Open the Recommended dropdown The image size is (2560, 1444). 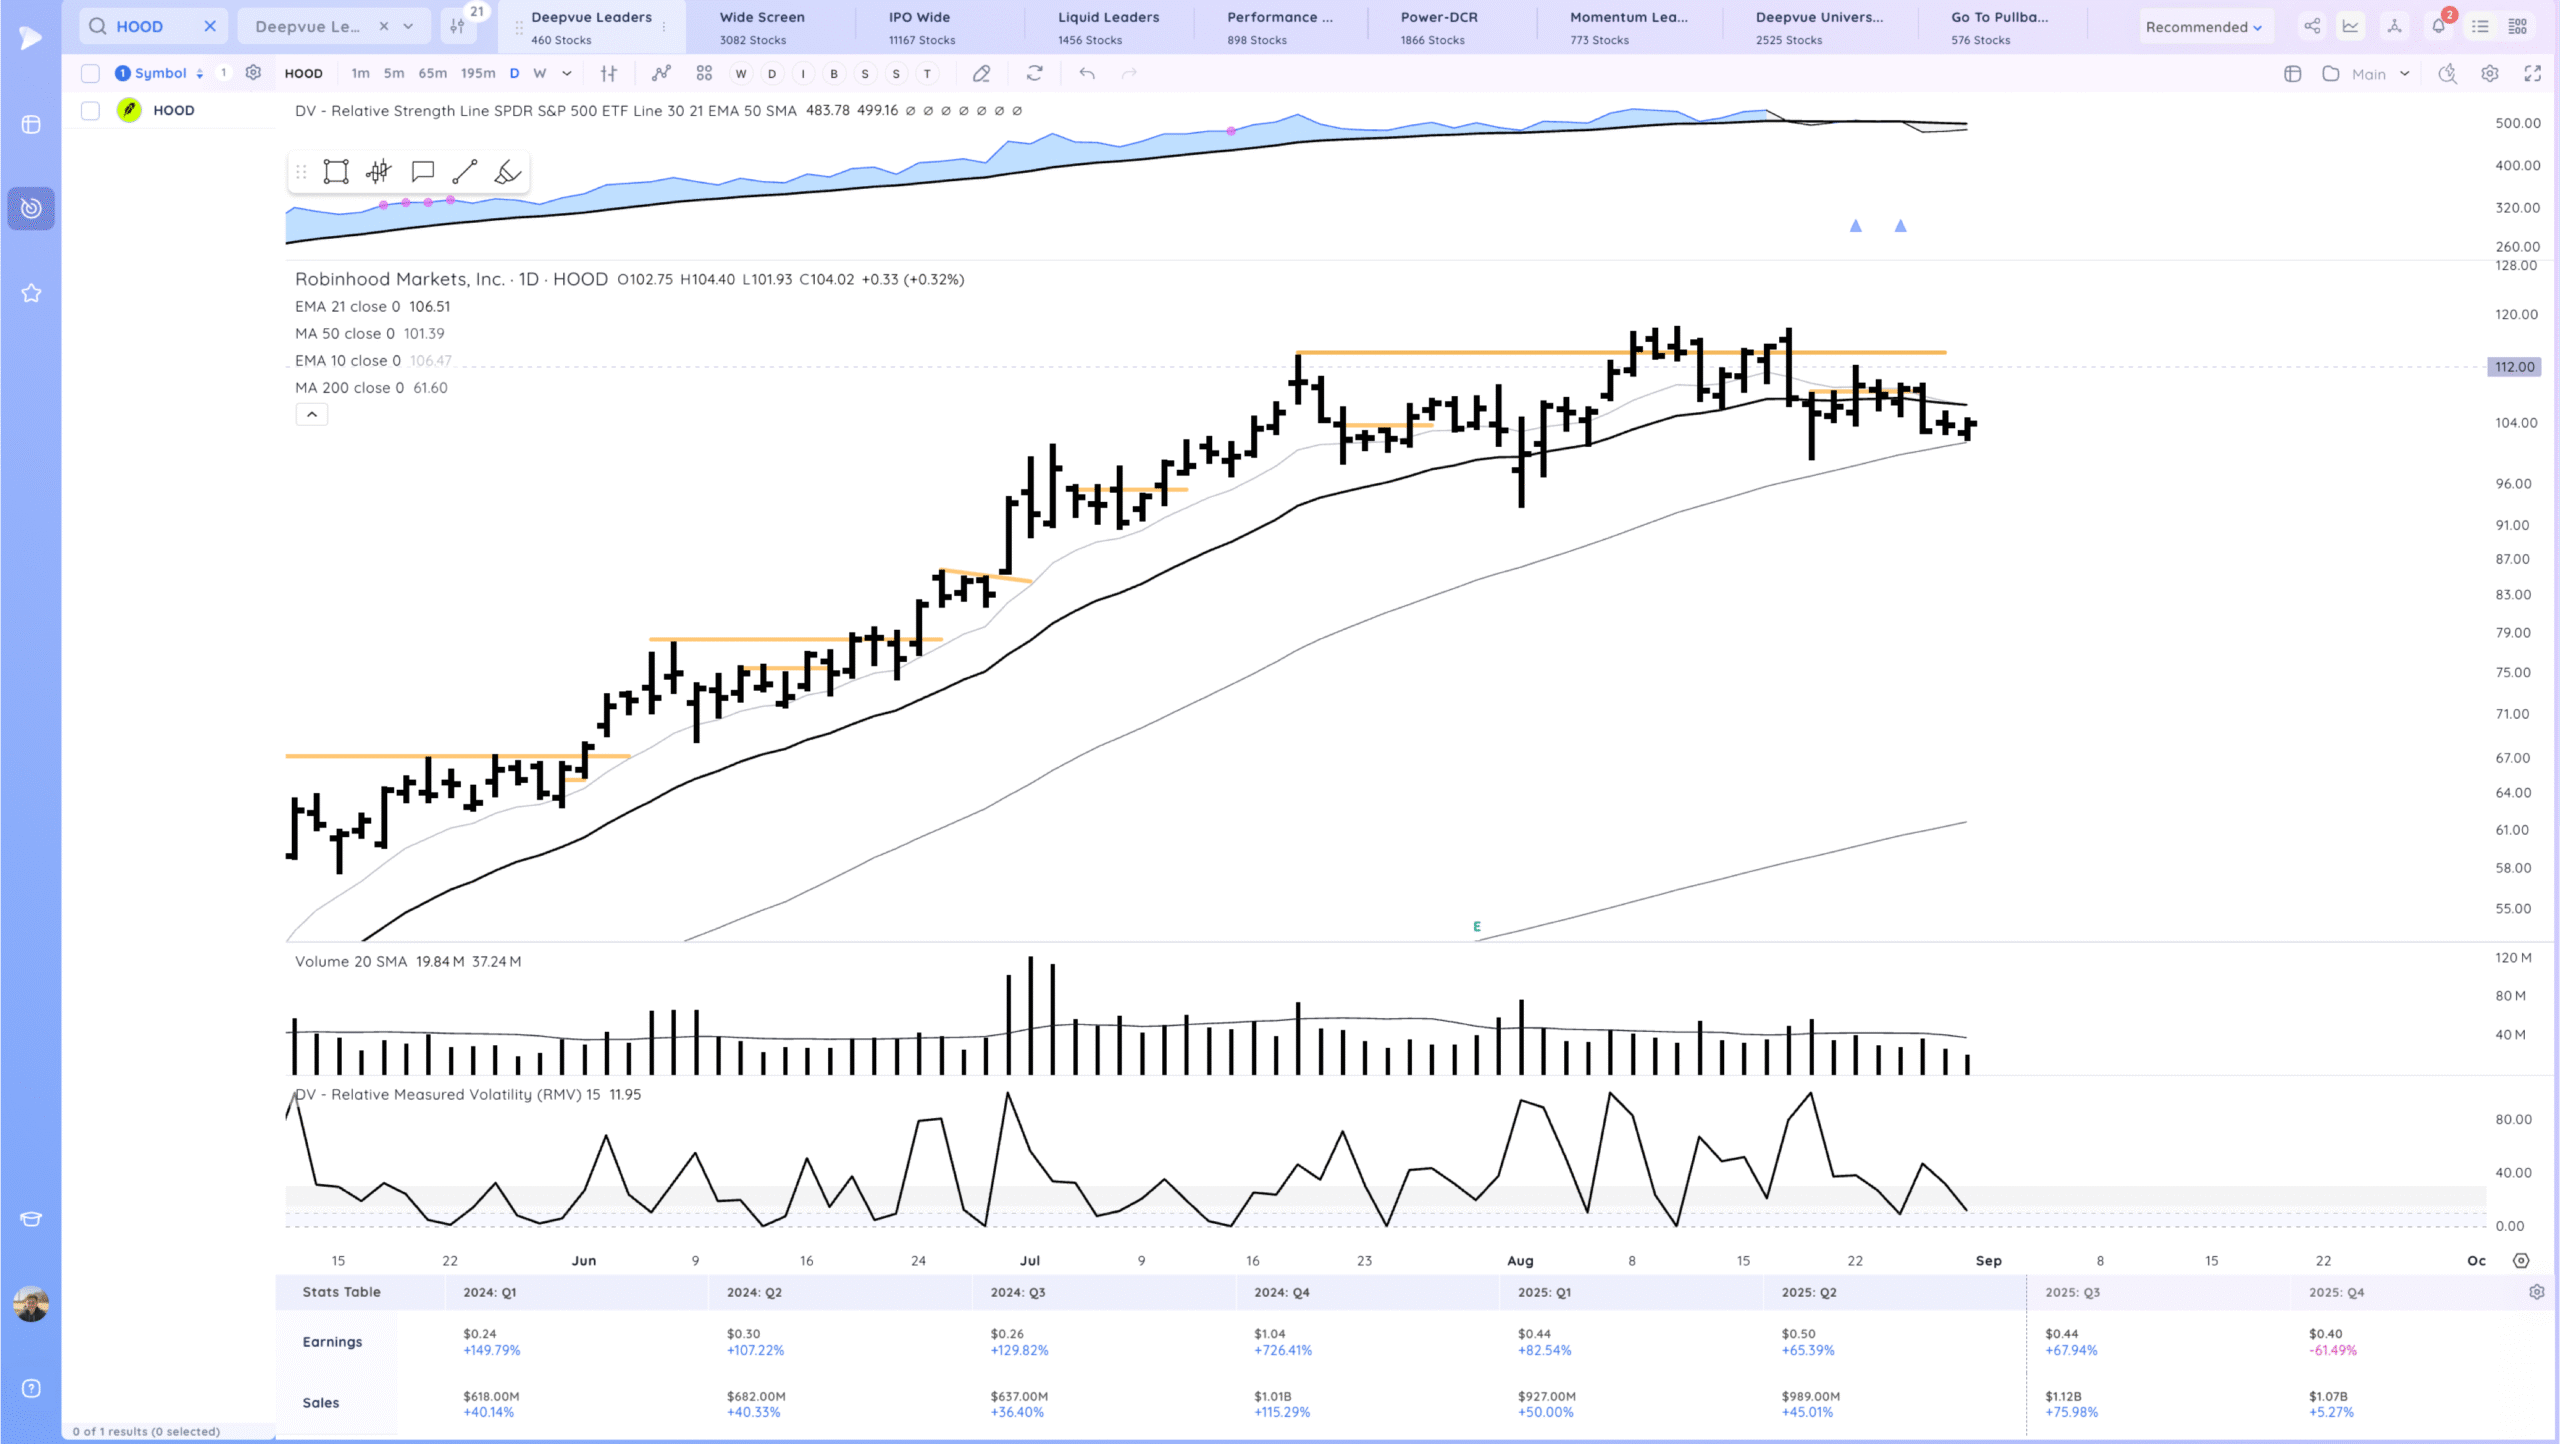[2204, 27]
